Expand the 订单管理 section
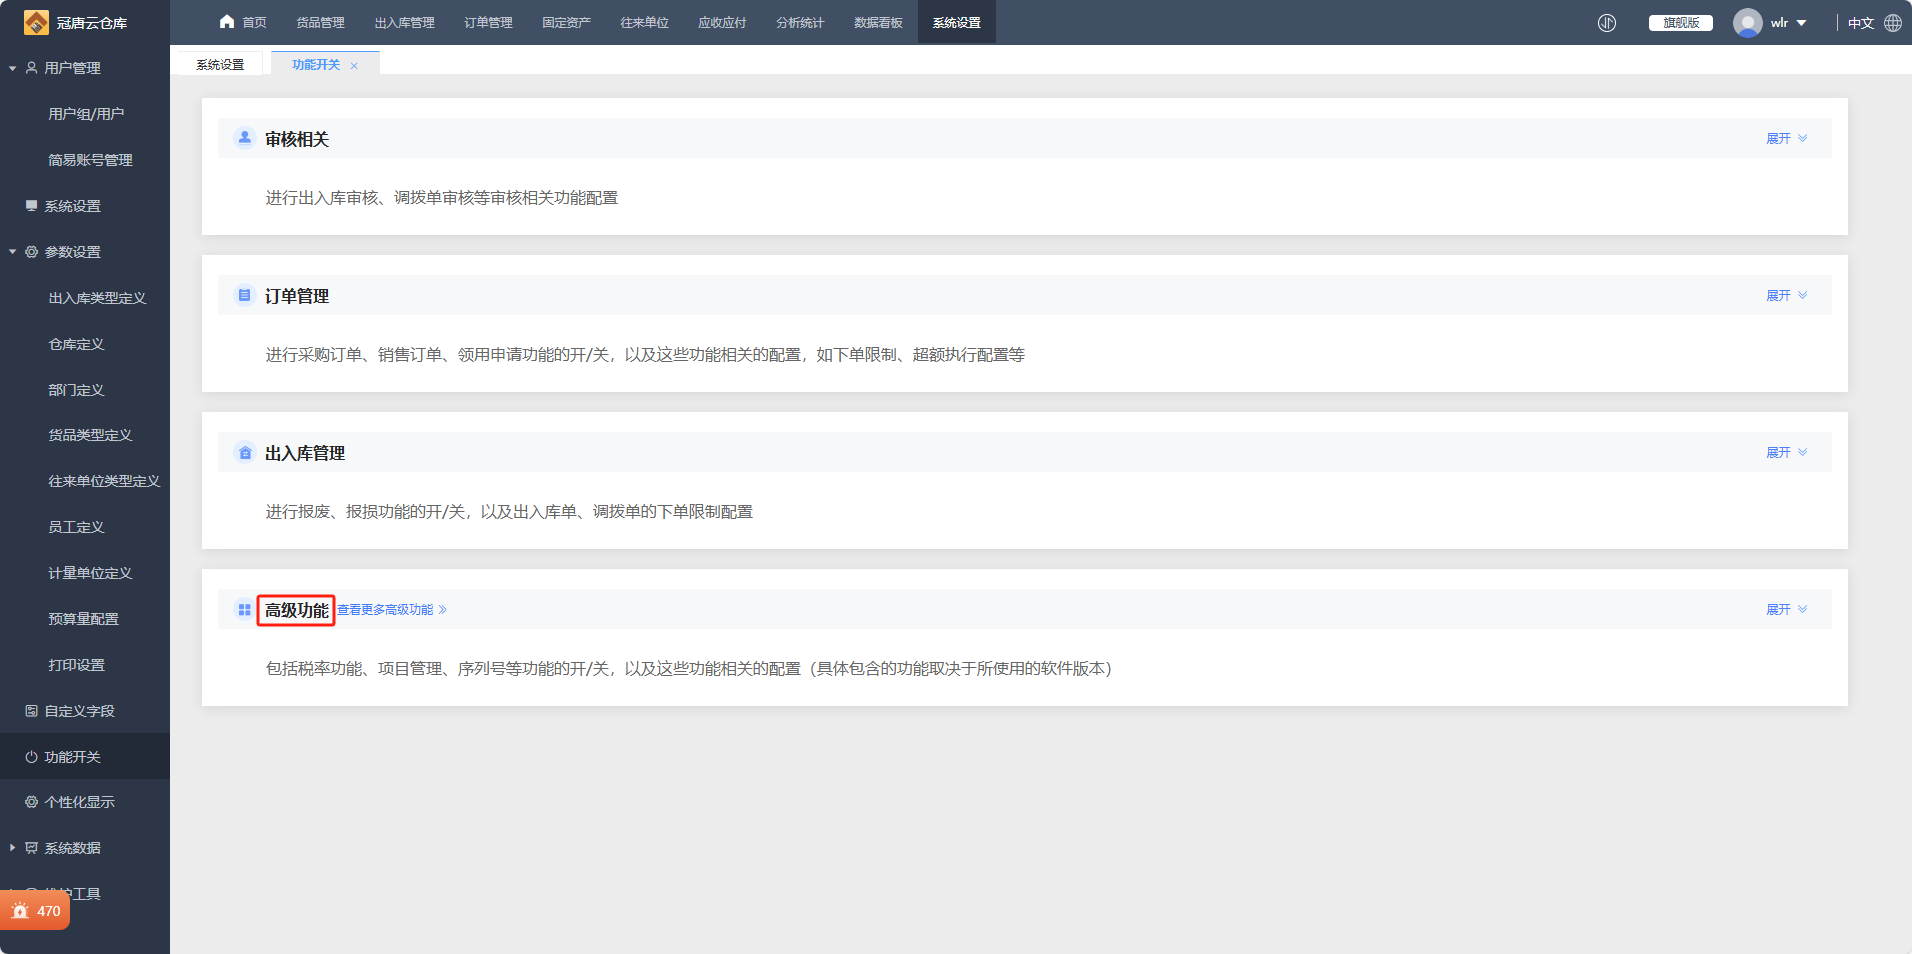The width and height of the screenshot is (1912, 954). (1787, 296)
